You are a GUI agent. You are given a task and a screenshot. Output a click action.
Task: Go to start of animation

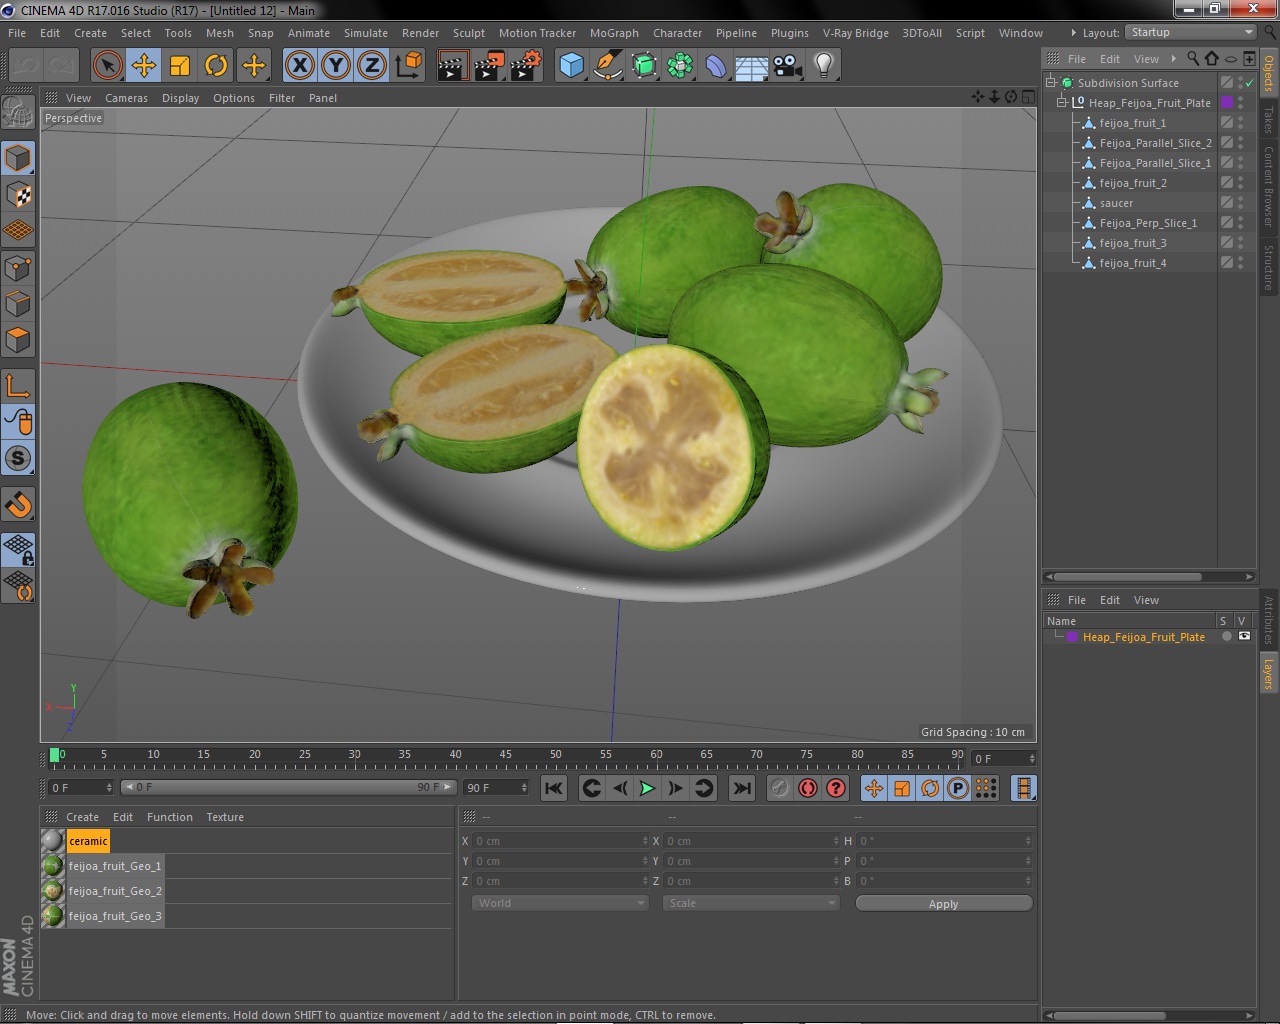pos(553,788)
